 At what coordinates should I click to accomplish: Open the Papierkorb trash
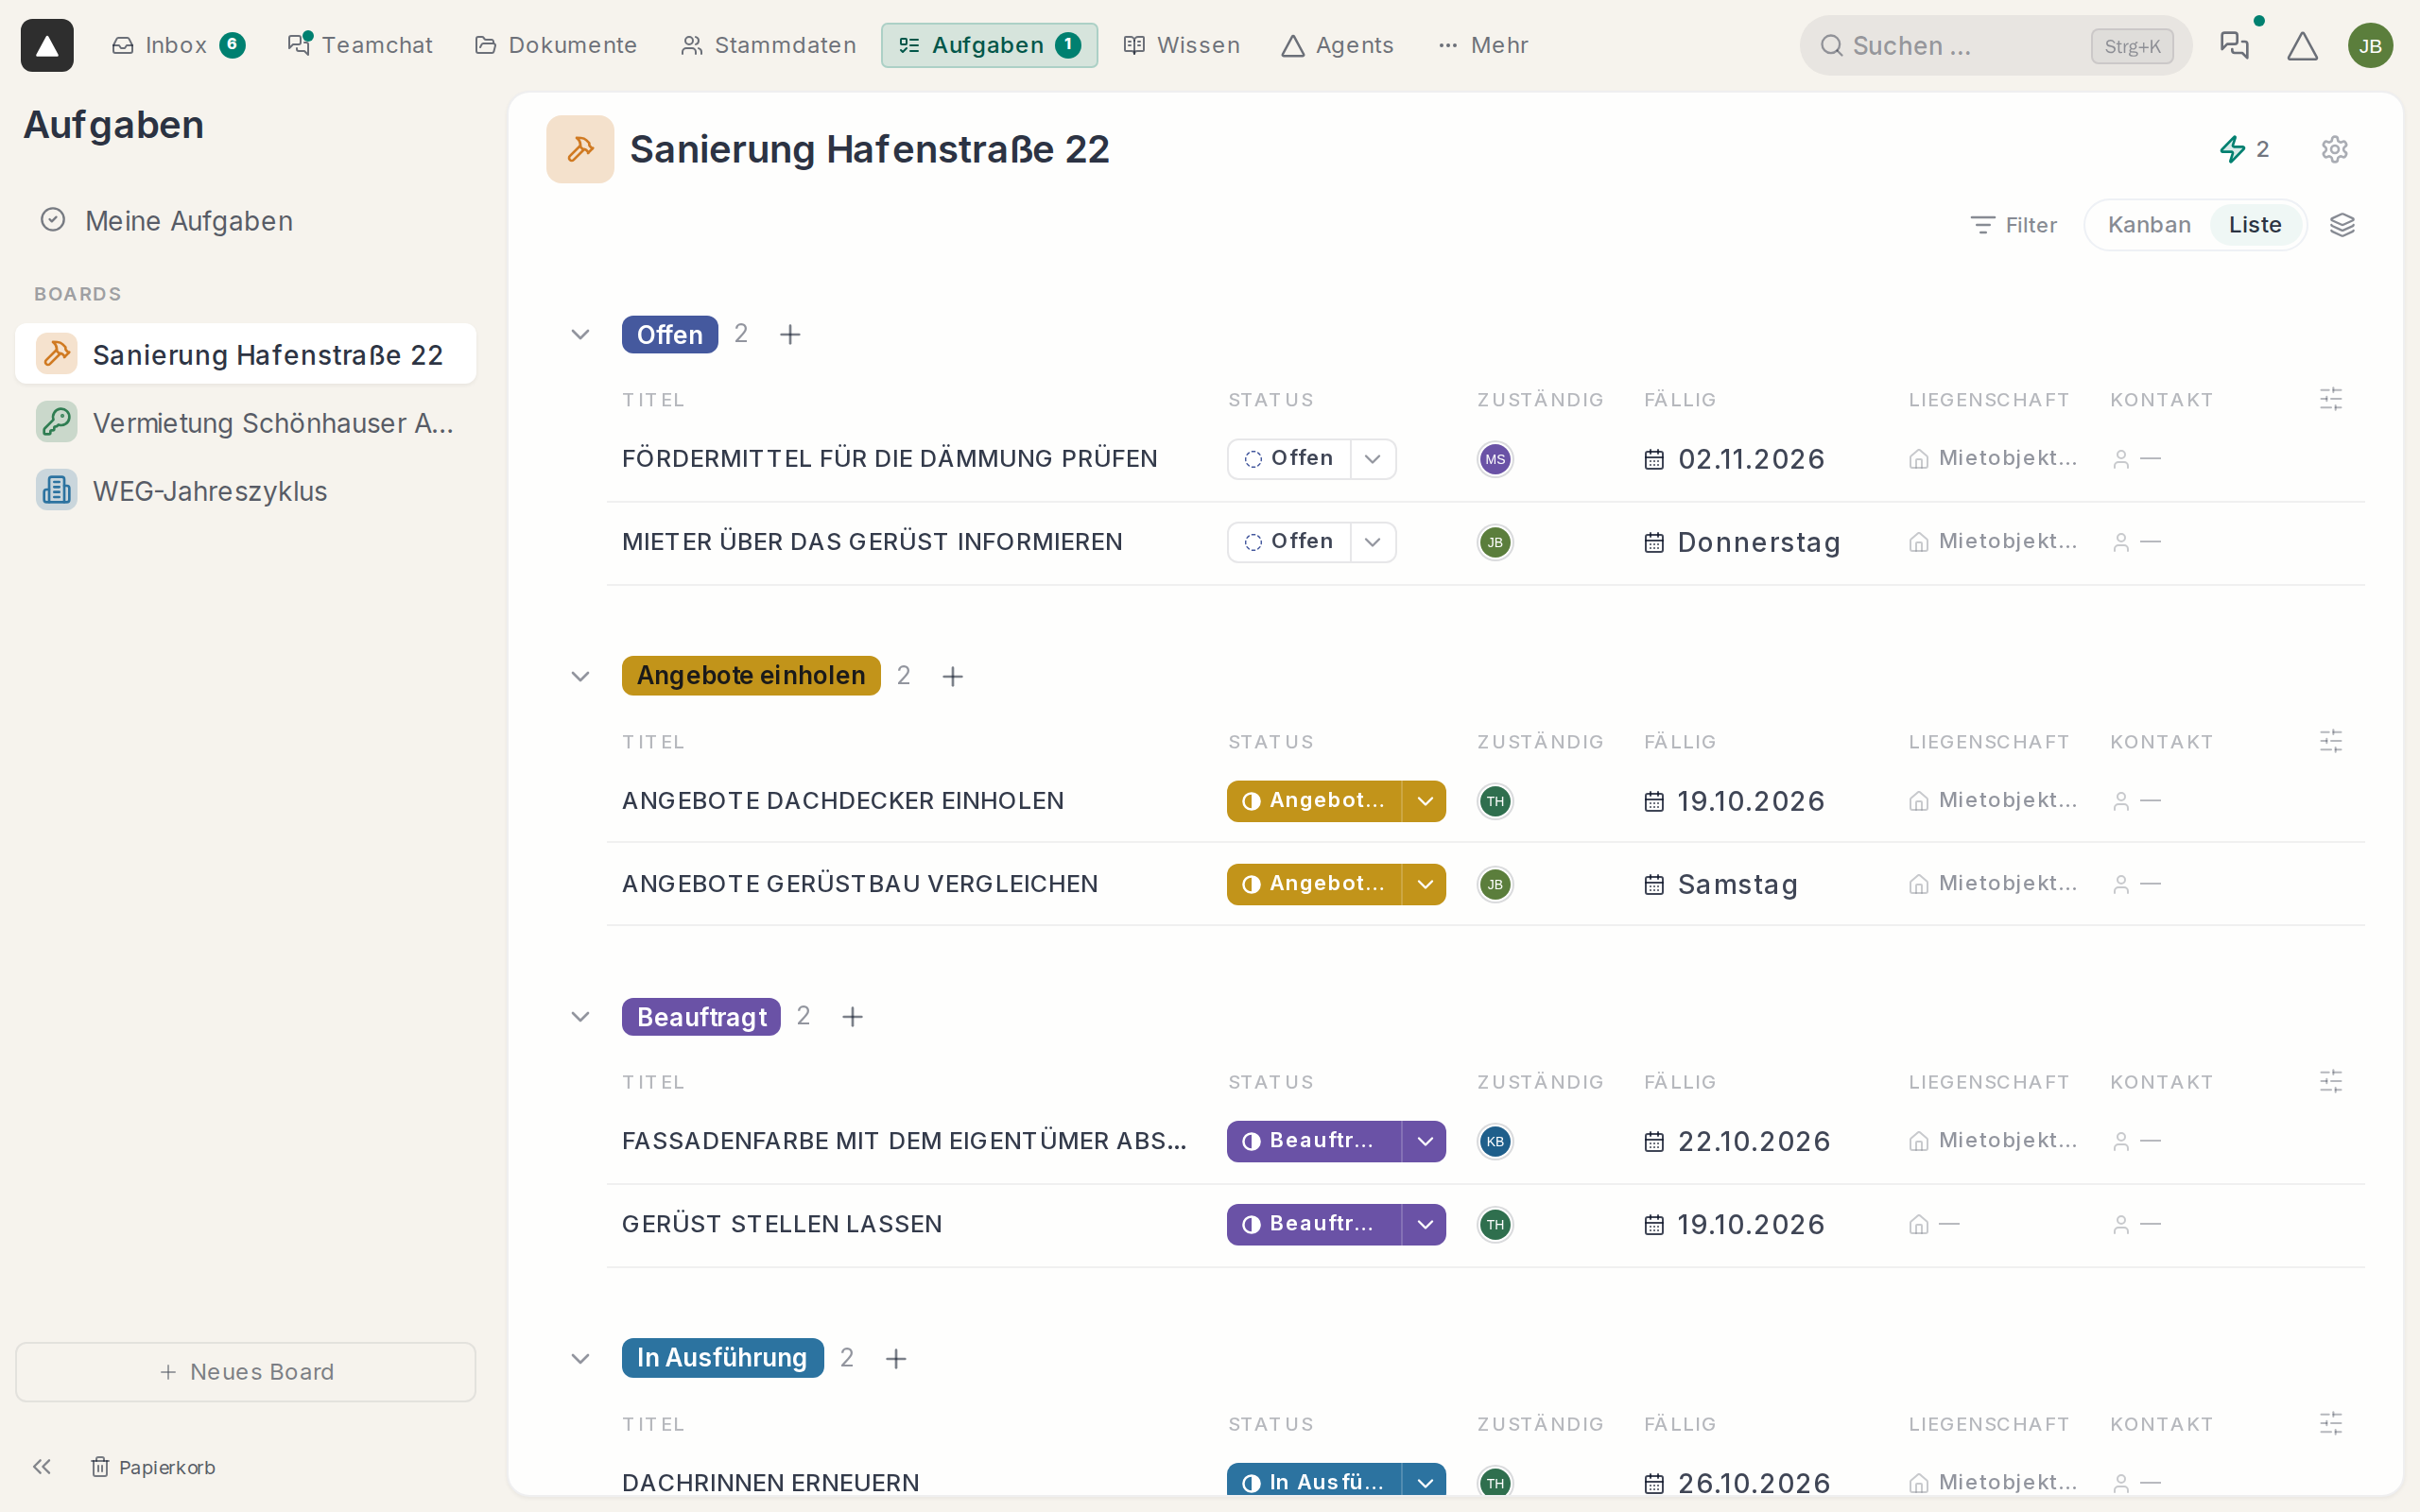point(153,1467)
